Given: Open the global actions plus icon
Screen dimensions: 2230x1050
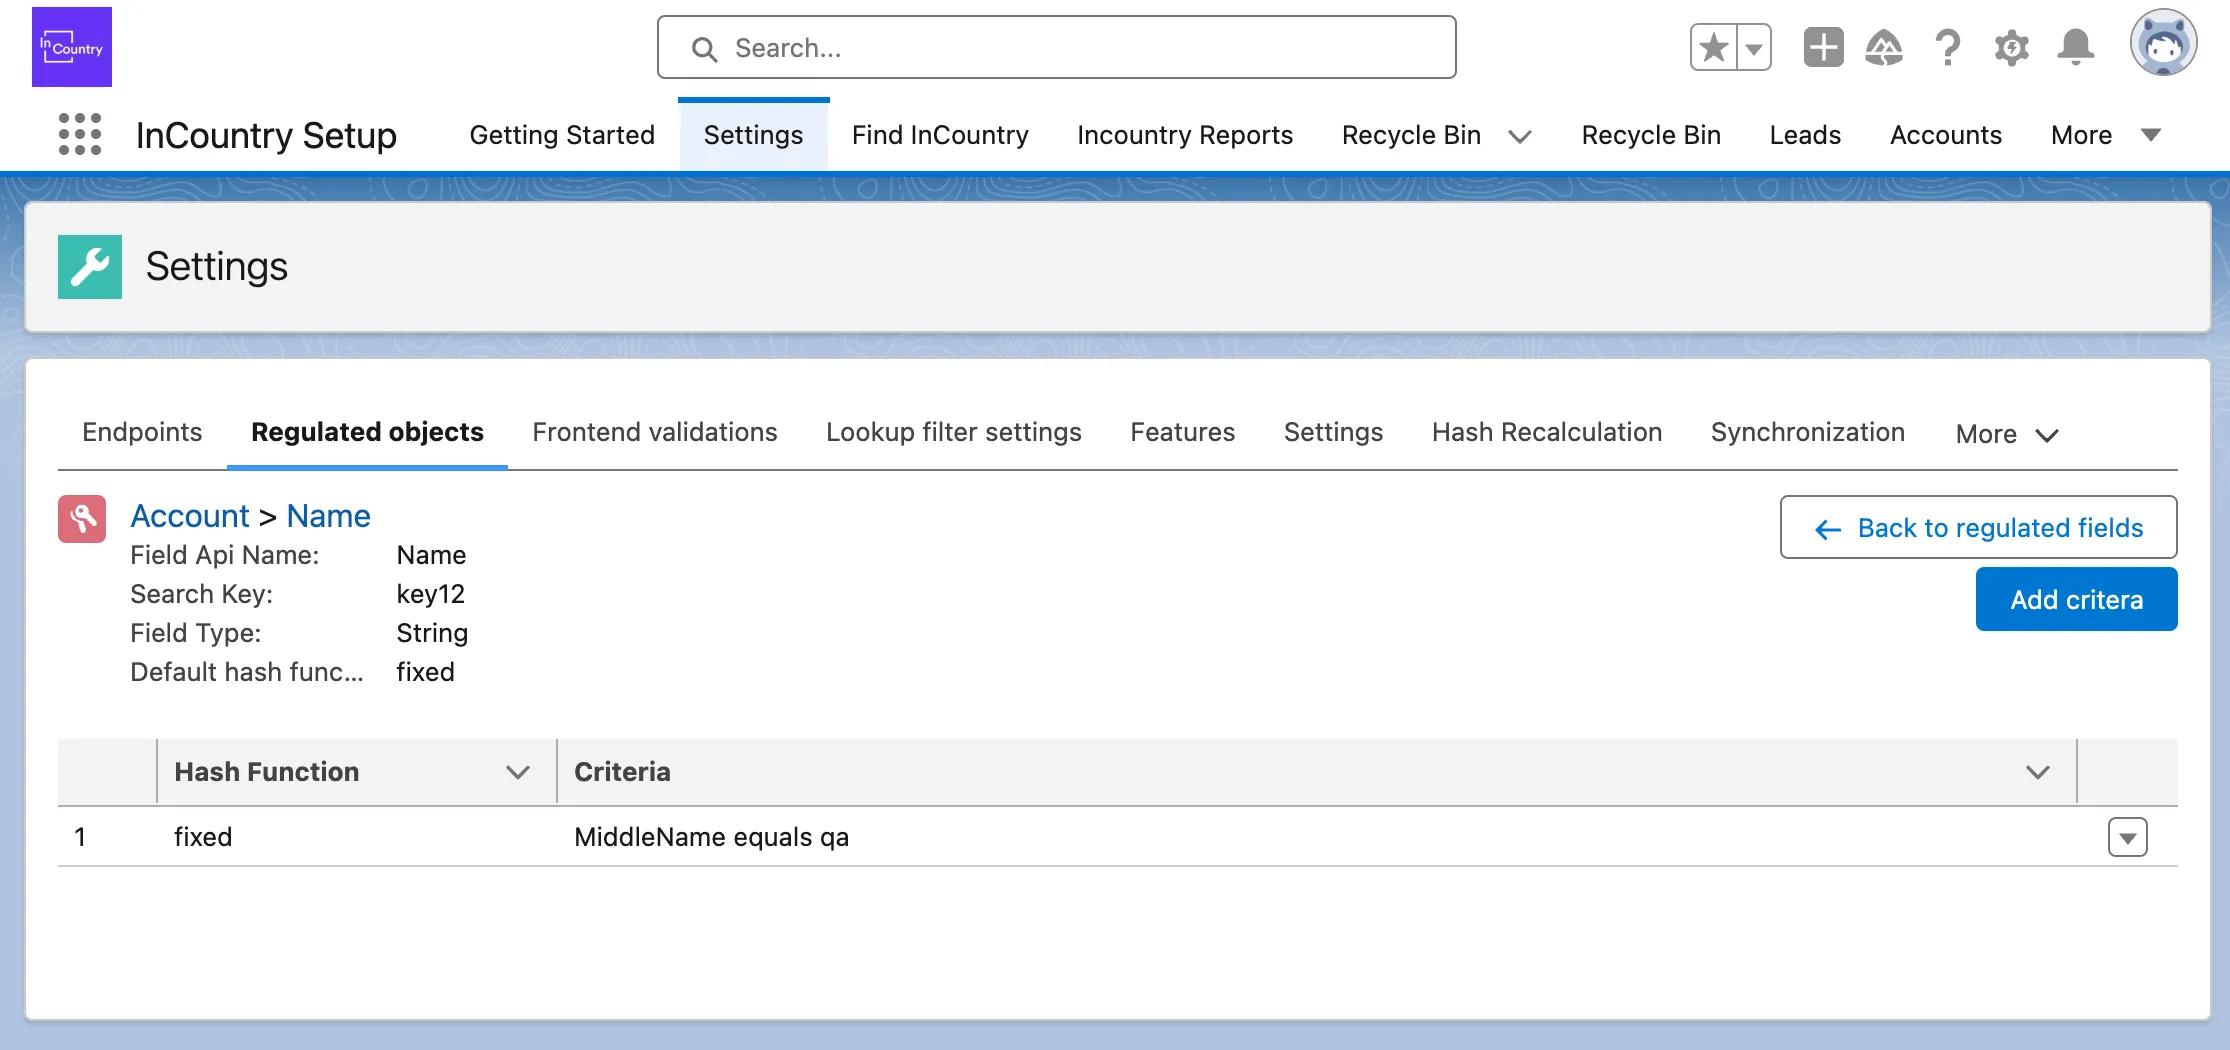Looking at the screenshot, I should tap(1823, 47).
